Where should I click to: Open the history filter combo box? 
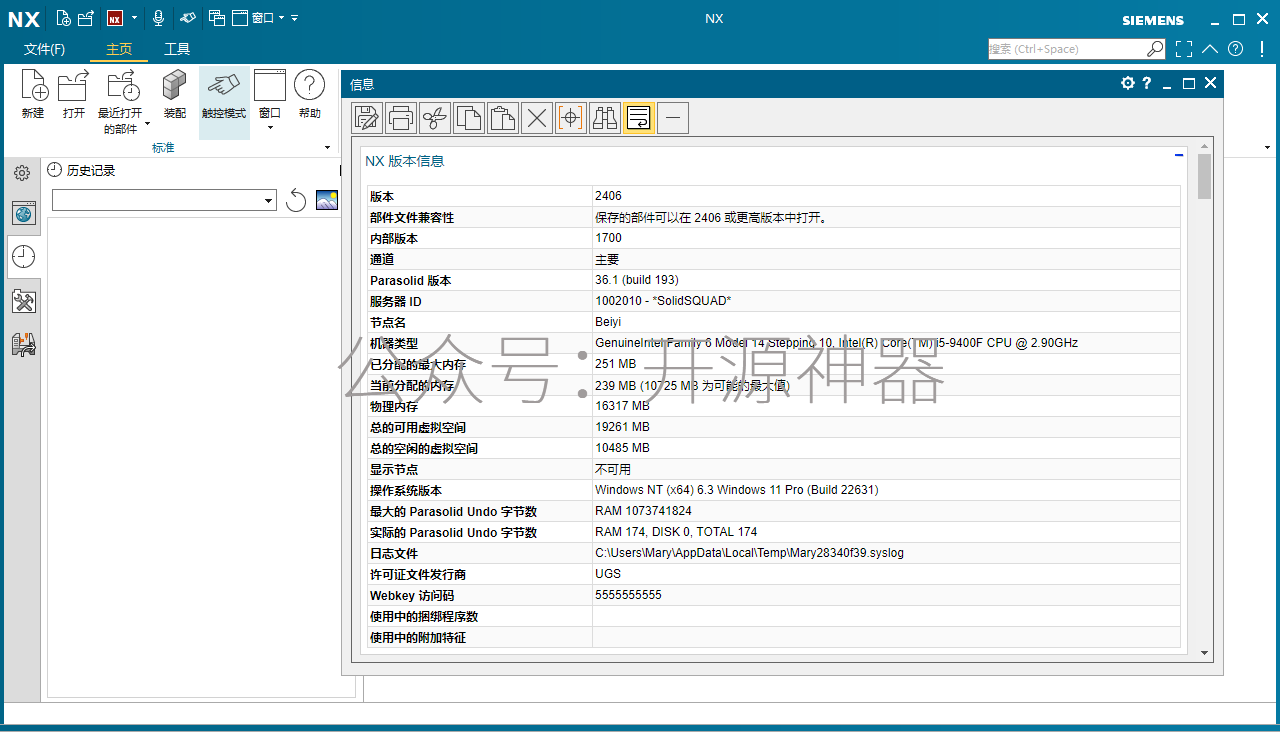[x=164, y=201]
